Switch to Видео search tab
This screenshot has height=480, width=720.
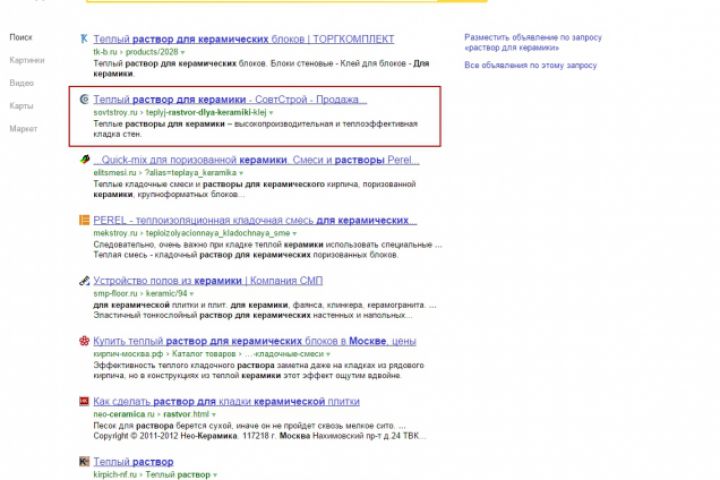[x=22, y=83]
